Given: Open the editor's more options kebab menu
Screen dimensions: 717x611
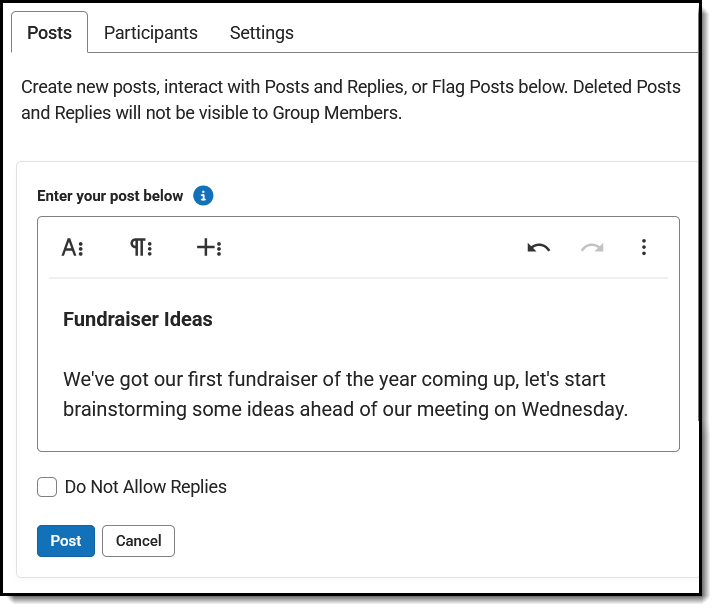Looking at the screenshot, I should (x=644, y=248).
